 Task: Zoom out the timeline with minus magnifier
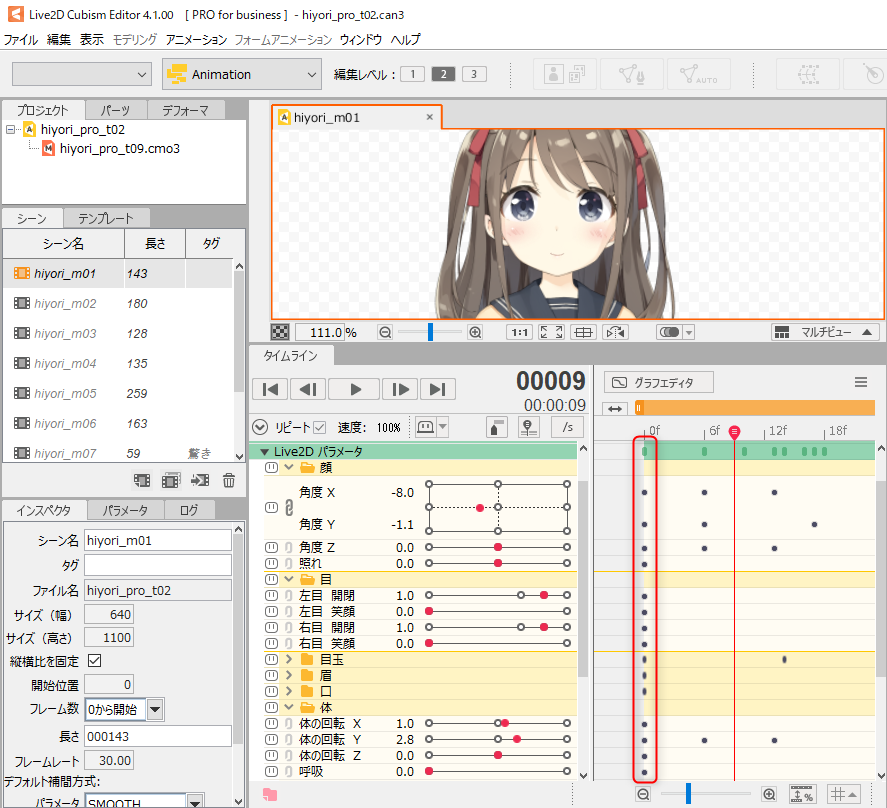pos(643,794)
